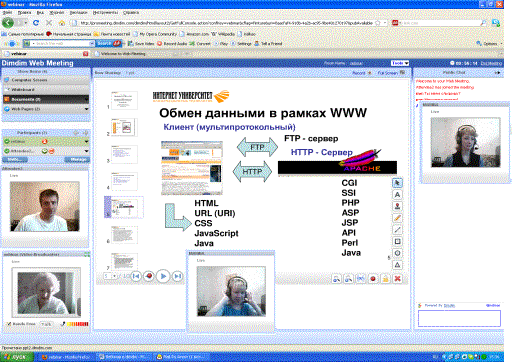Click into the chat message input box

(459, 318)
